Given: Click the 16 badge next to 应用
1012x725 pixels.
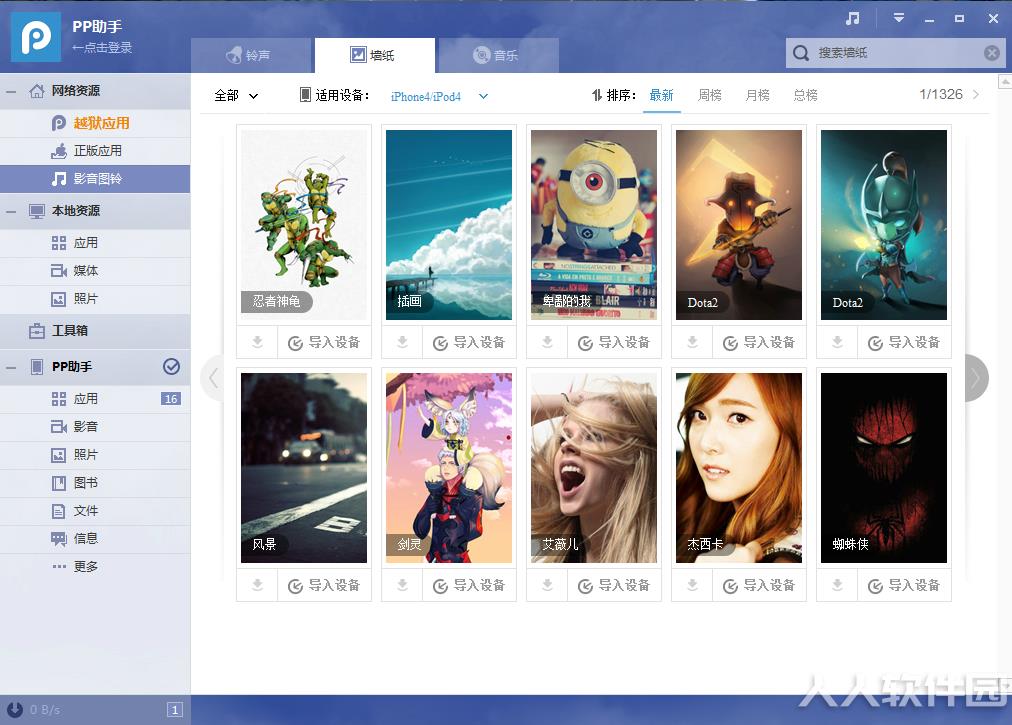Looking at the screenshot, I should point(171,399).
